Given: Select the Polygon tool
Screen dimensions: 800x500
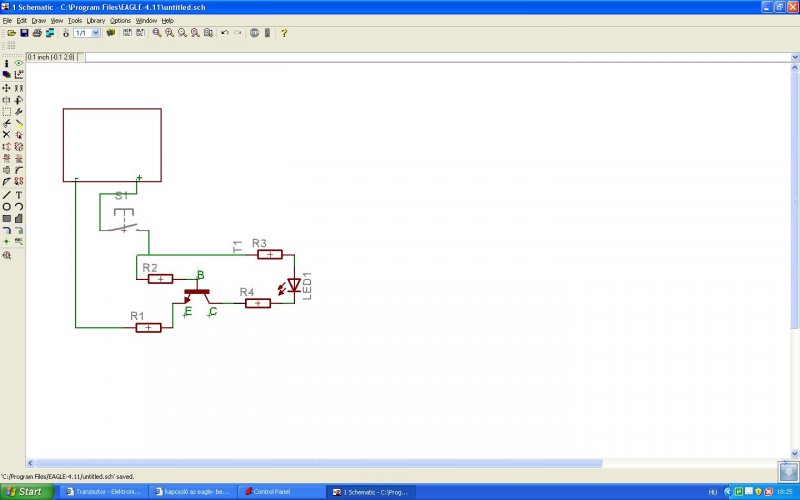Looking at the screenshot, I should [x=19, y=218].
